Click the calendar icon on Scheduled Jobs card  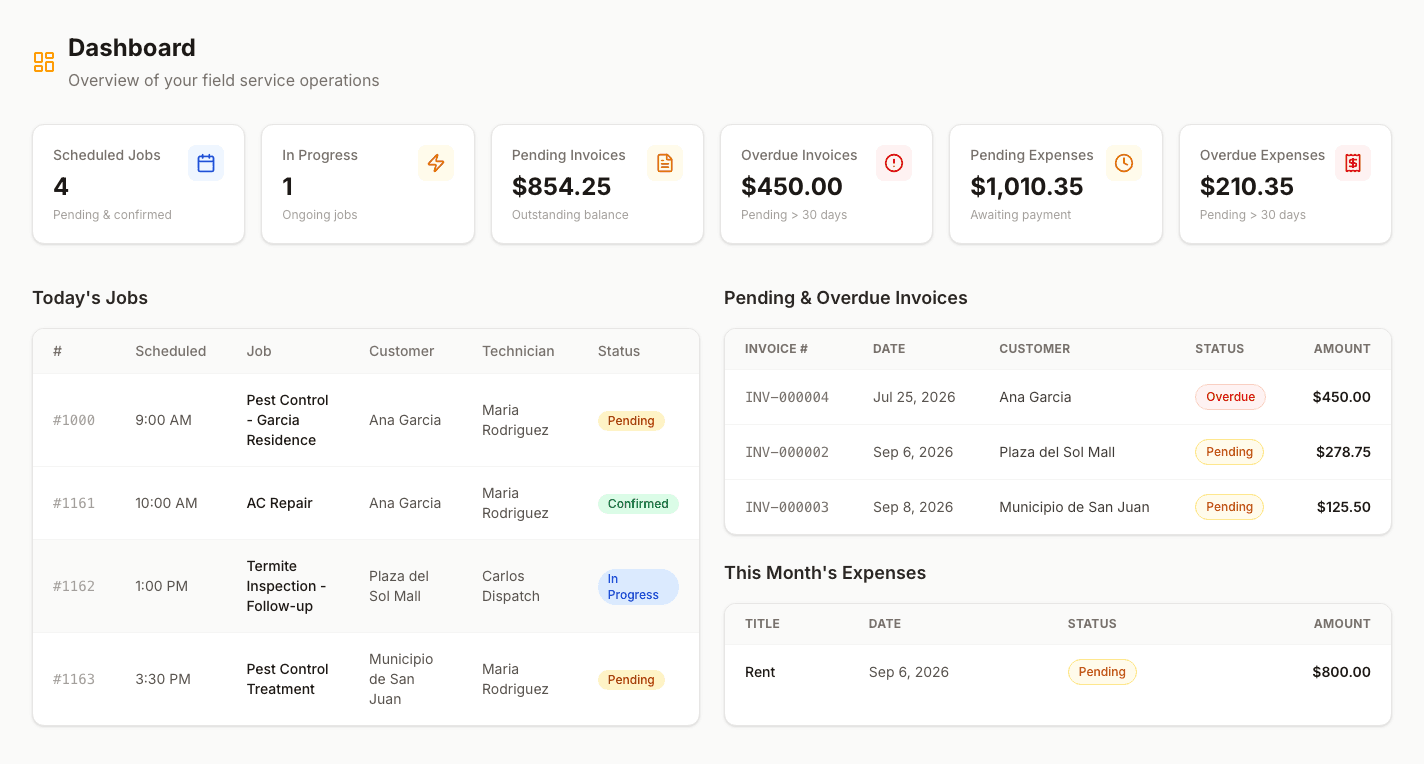coord(206,163)
